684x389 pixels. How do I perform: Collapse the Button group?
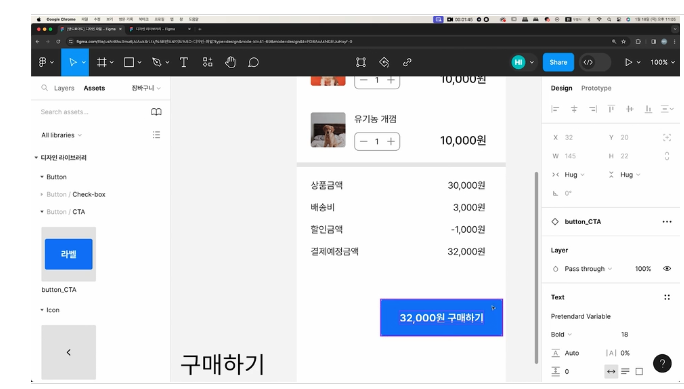(42, 177)
